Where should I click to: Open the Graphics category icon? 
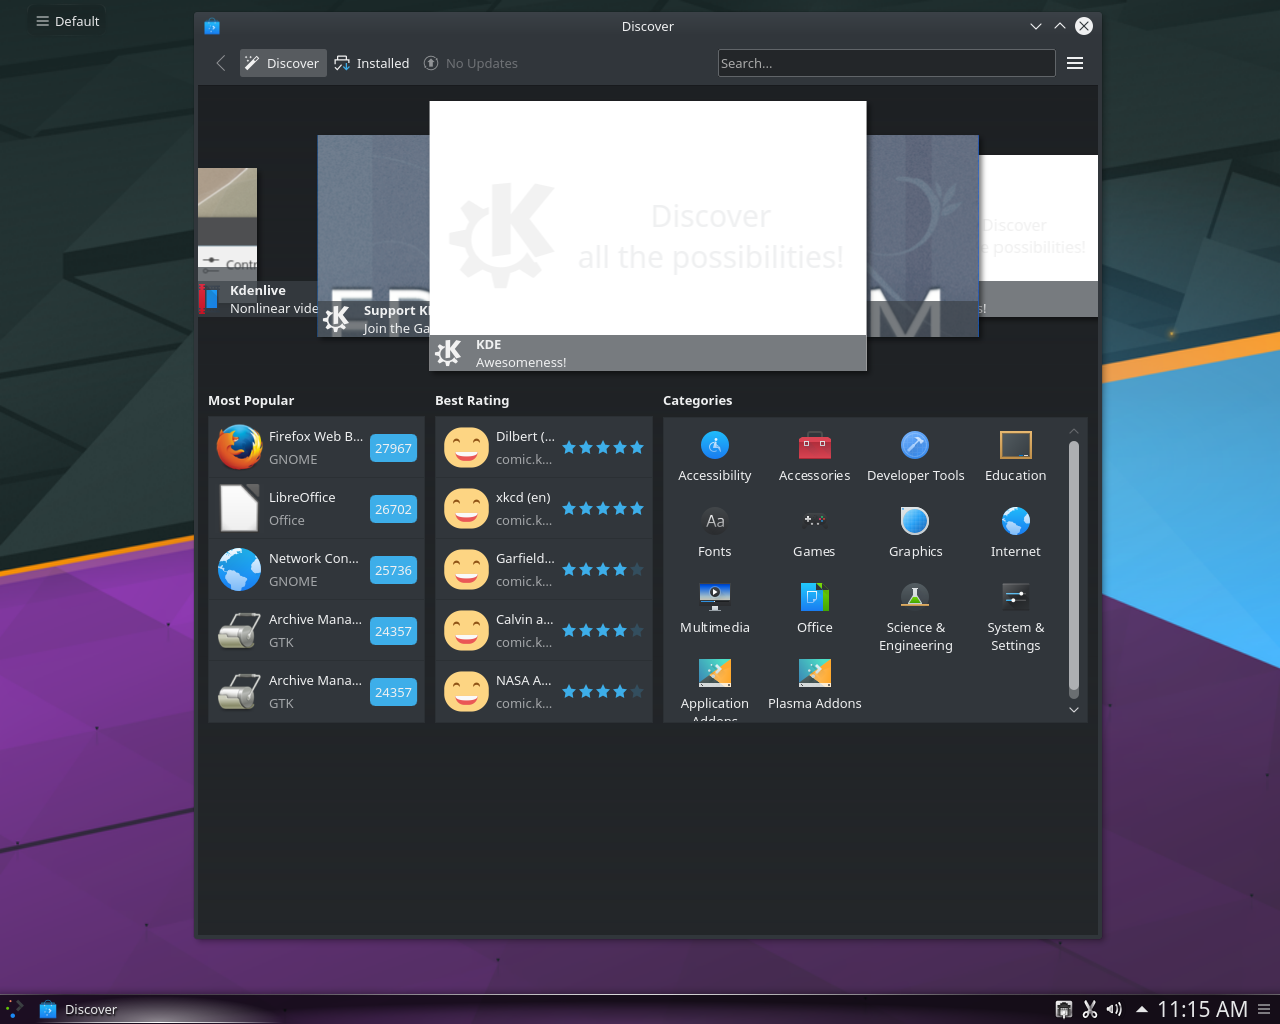pyautogui.click(x=915, y=521)
